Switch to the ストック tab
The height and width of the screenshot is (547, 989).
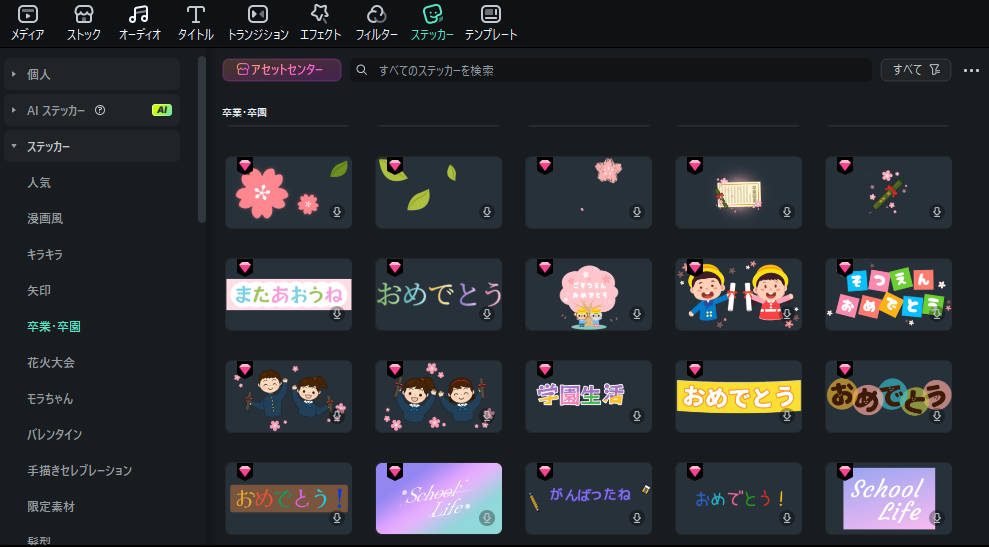[84, 23]
